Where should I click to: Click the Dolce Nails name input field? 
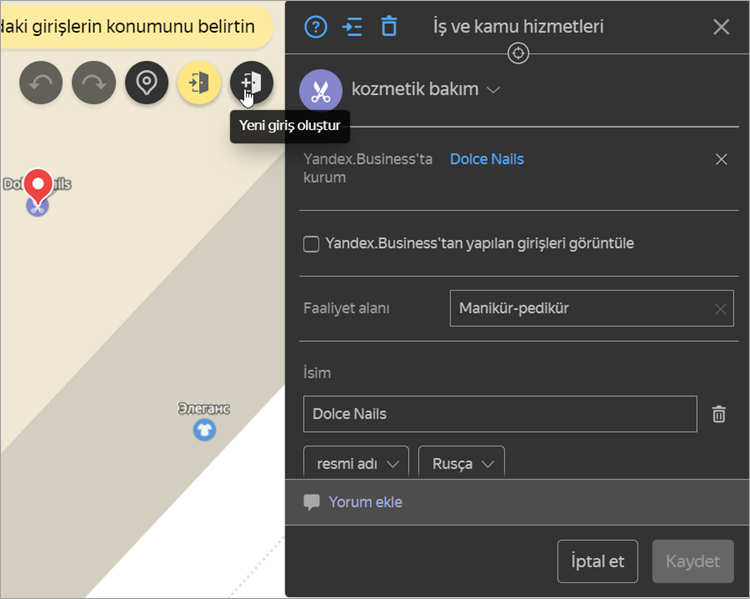tap(500, 414)
